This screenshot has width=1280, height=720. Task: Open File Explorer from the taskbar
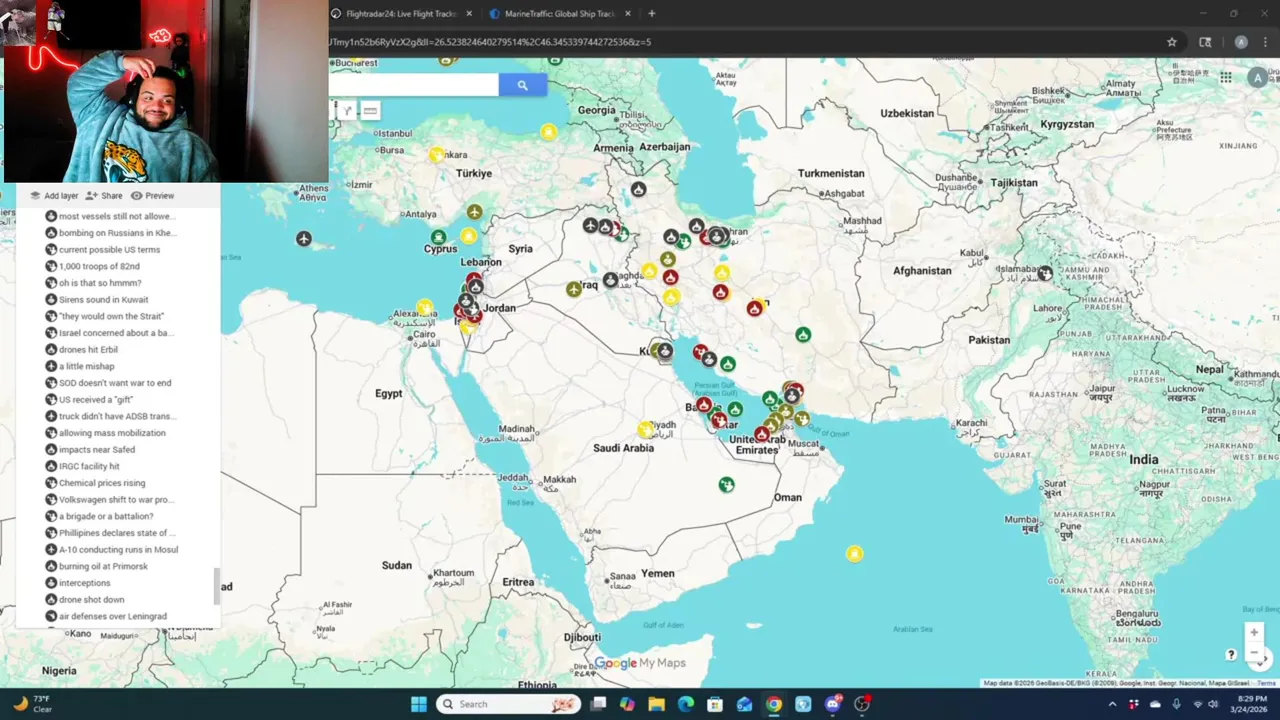[x=656, y=704]
